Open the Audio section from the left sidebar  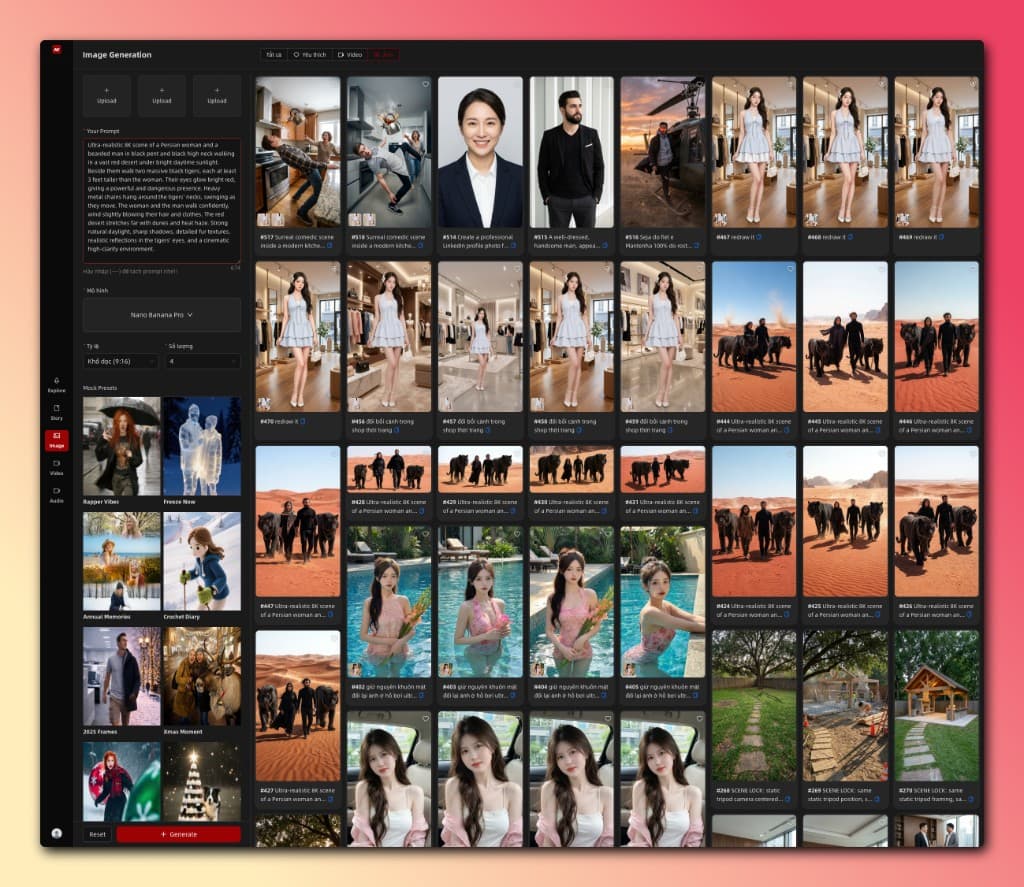click(x=57, y=490)
